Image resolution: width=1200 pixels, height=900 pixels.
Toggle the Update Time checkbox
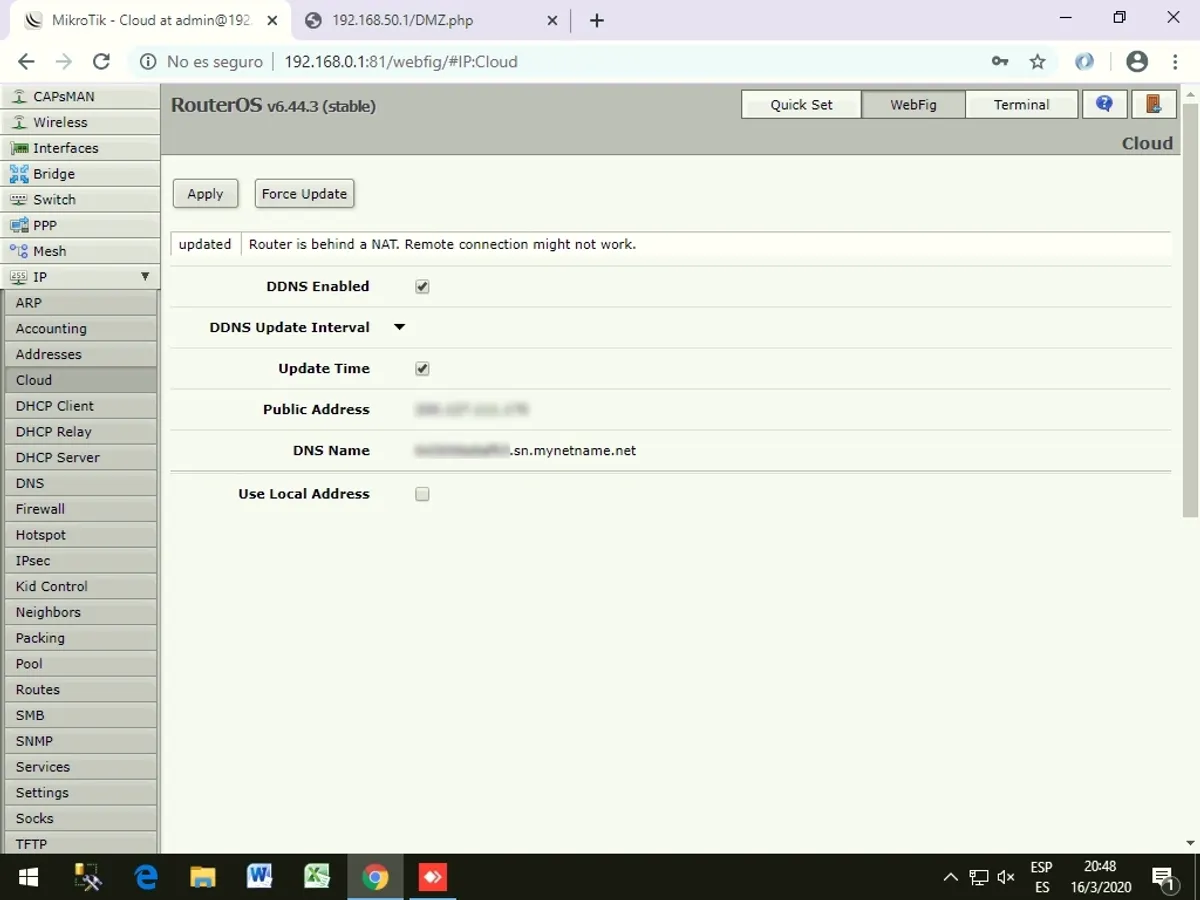(x=422, y=369)
